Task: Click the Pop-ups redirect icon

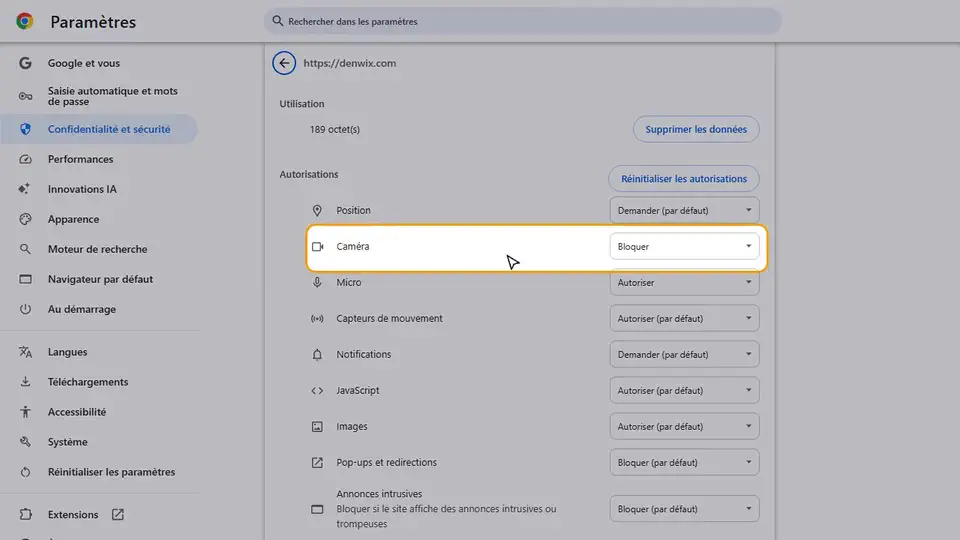Action: coord(317,463)
